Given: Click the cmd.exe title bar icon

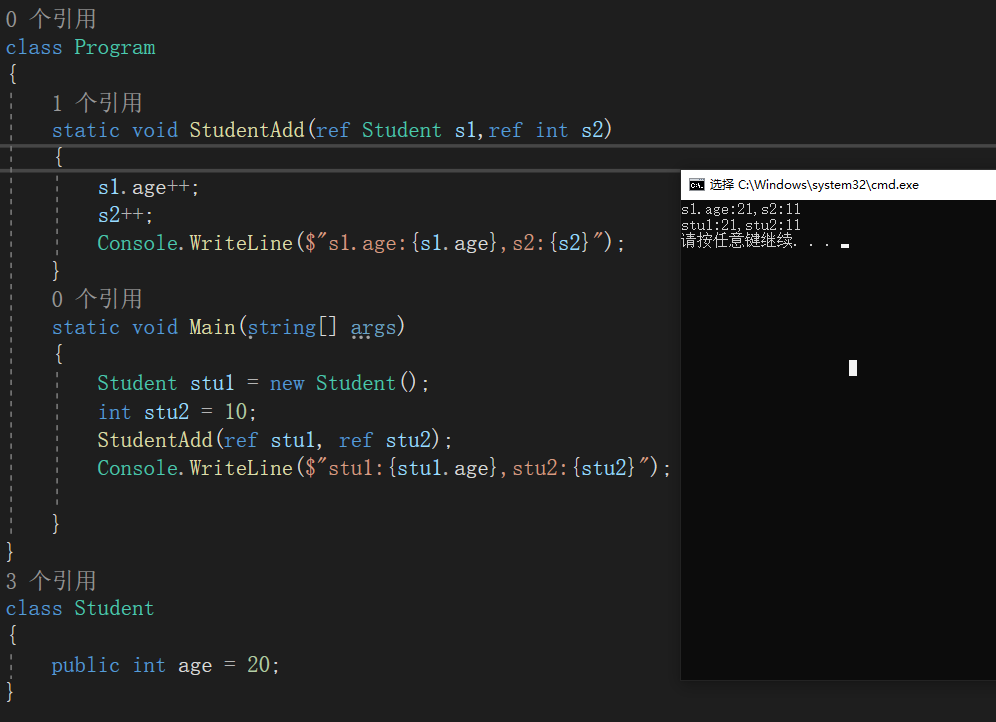Looking at the screenshot, I should (x=697, y=185).
